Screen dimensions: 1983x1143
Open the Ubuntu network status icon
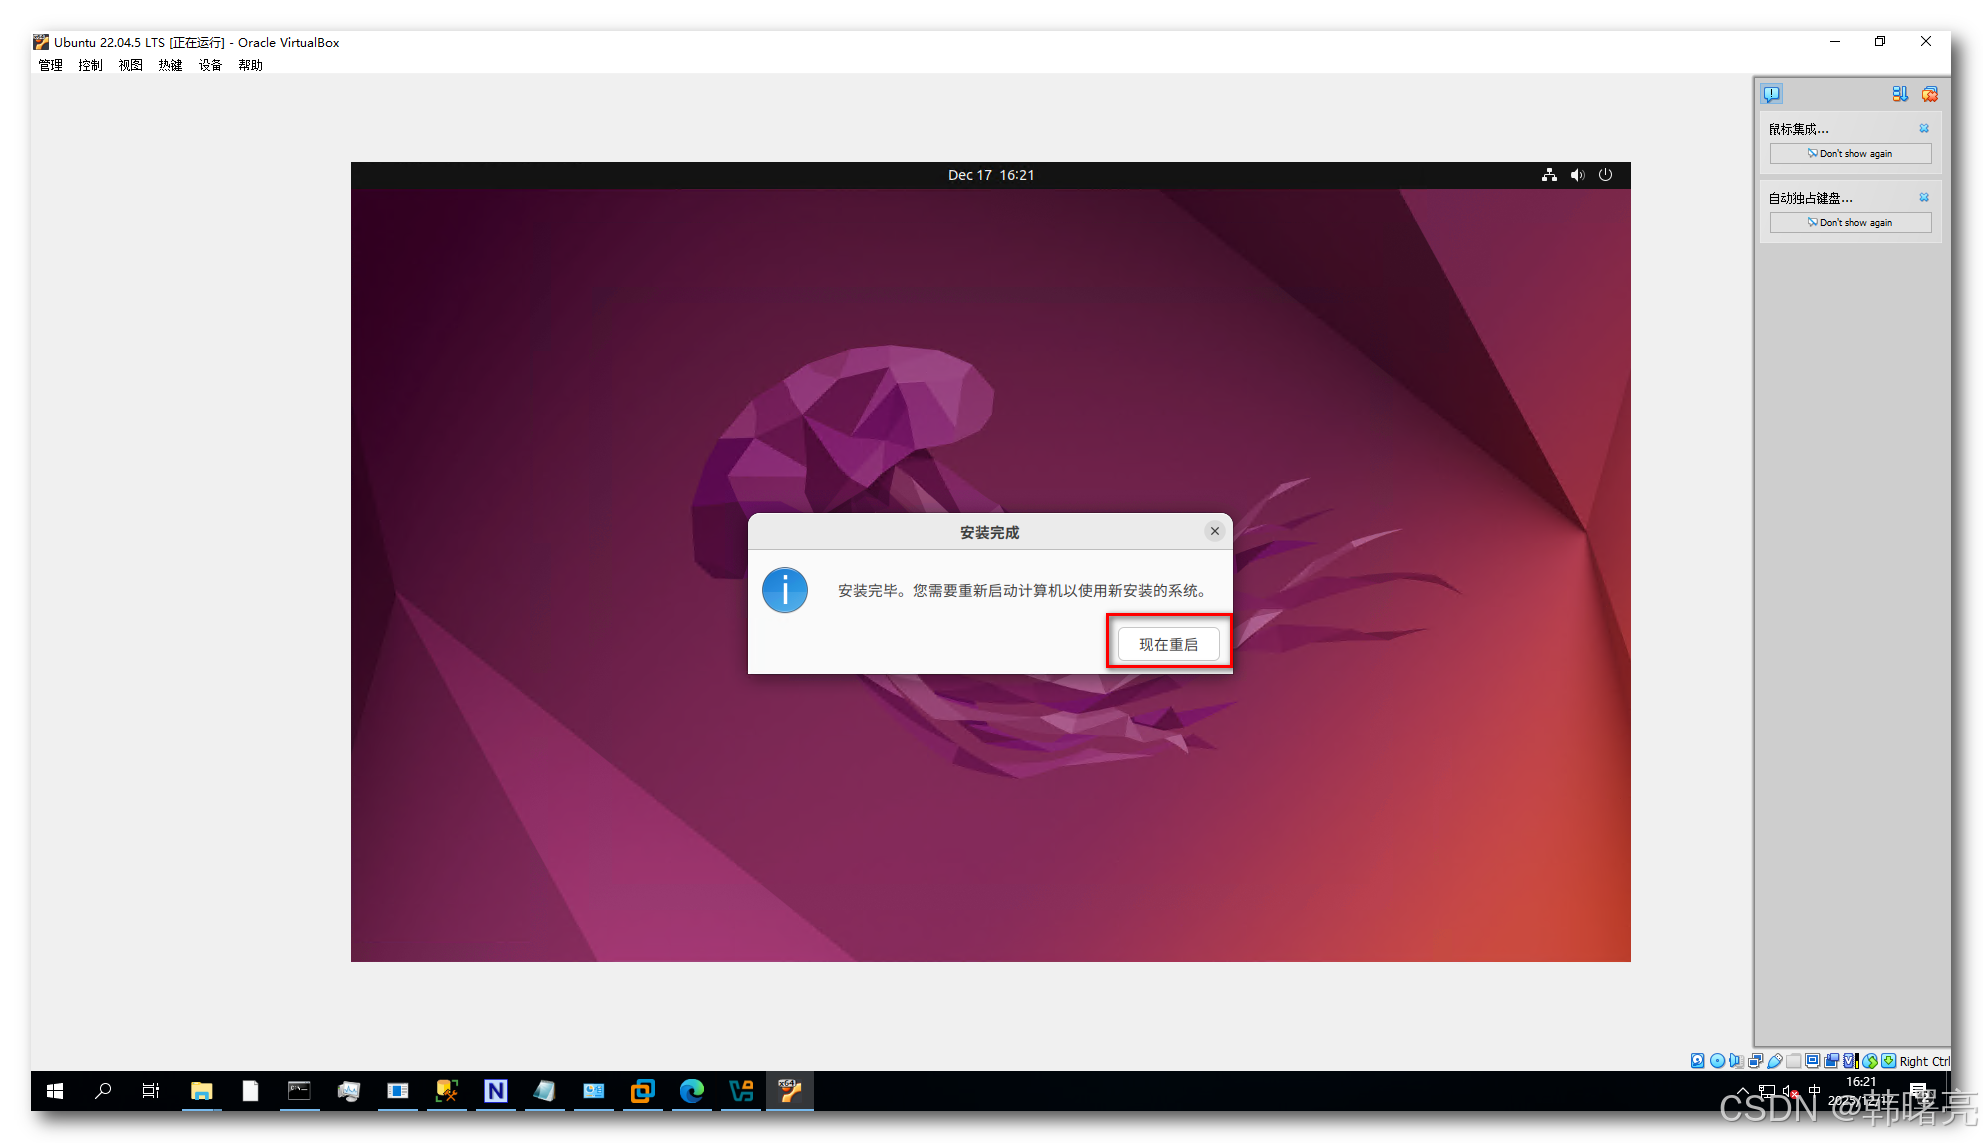pos(1549,175)
